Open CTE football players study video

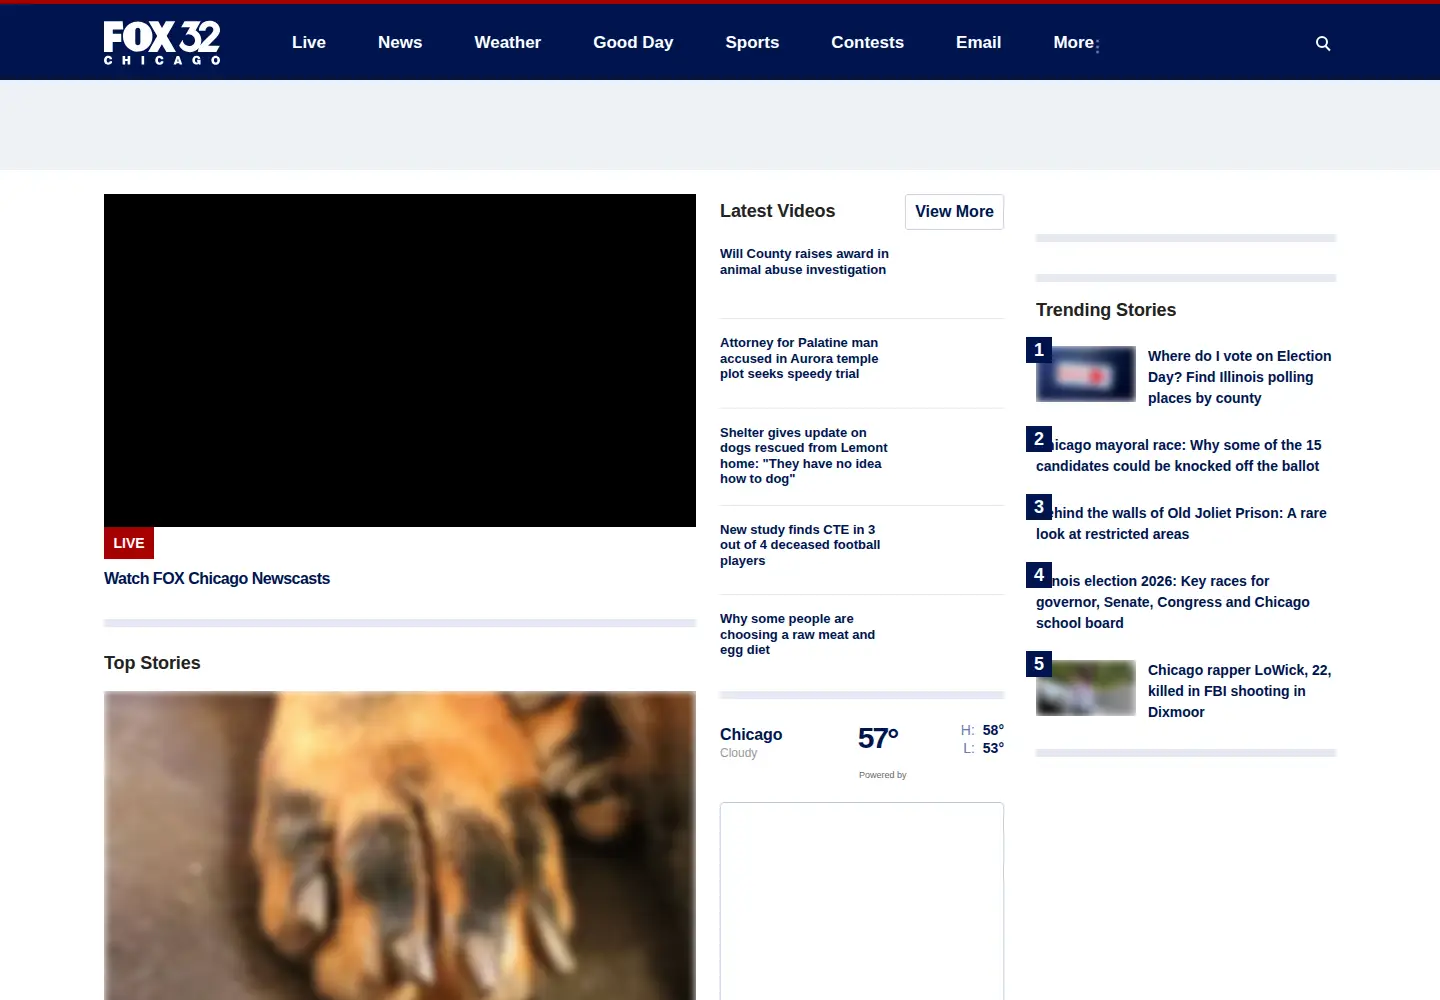click(800, 545)
